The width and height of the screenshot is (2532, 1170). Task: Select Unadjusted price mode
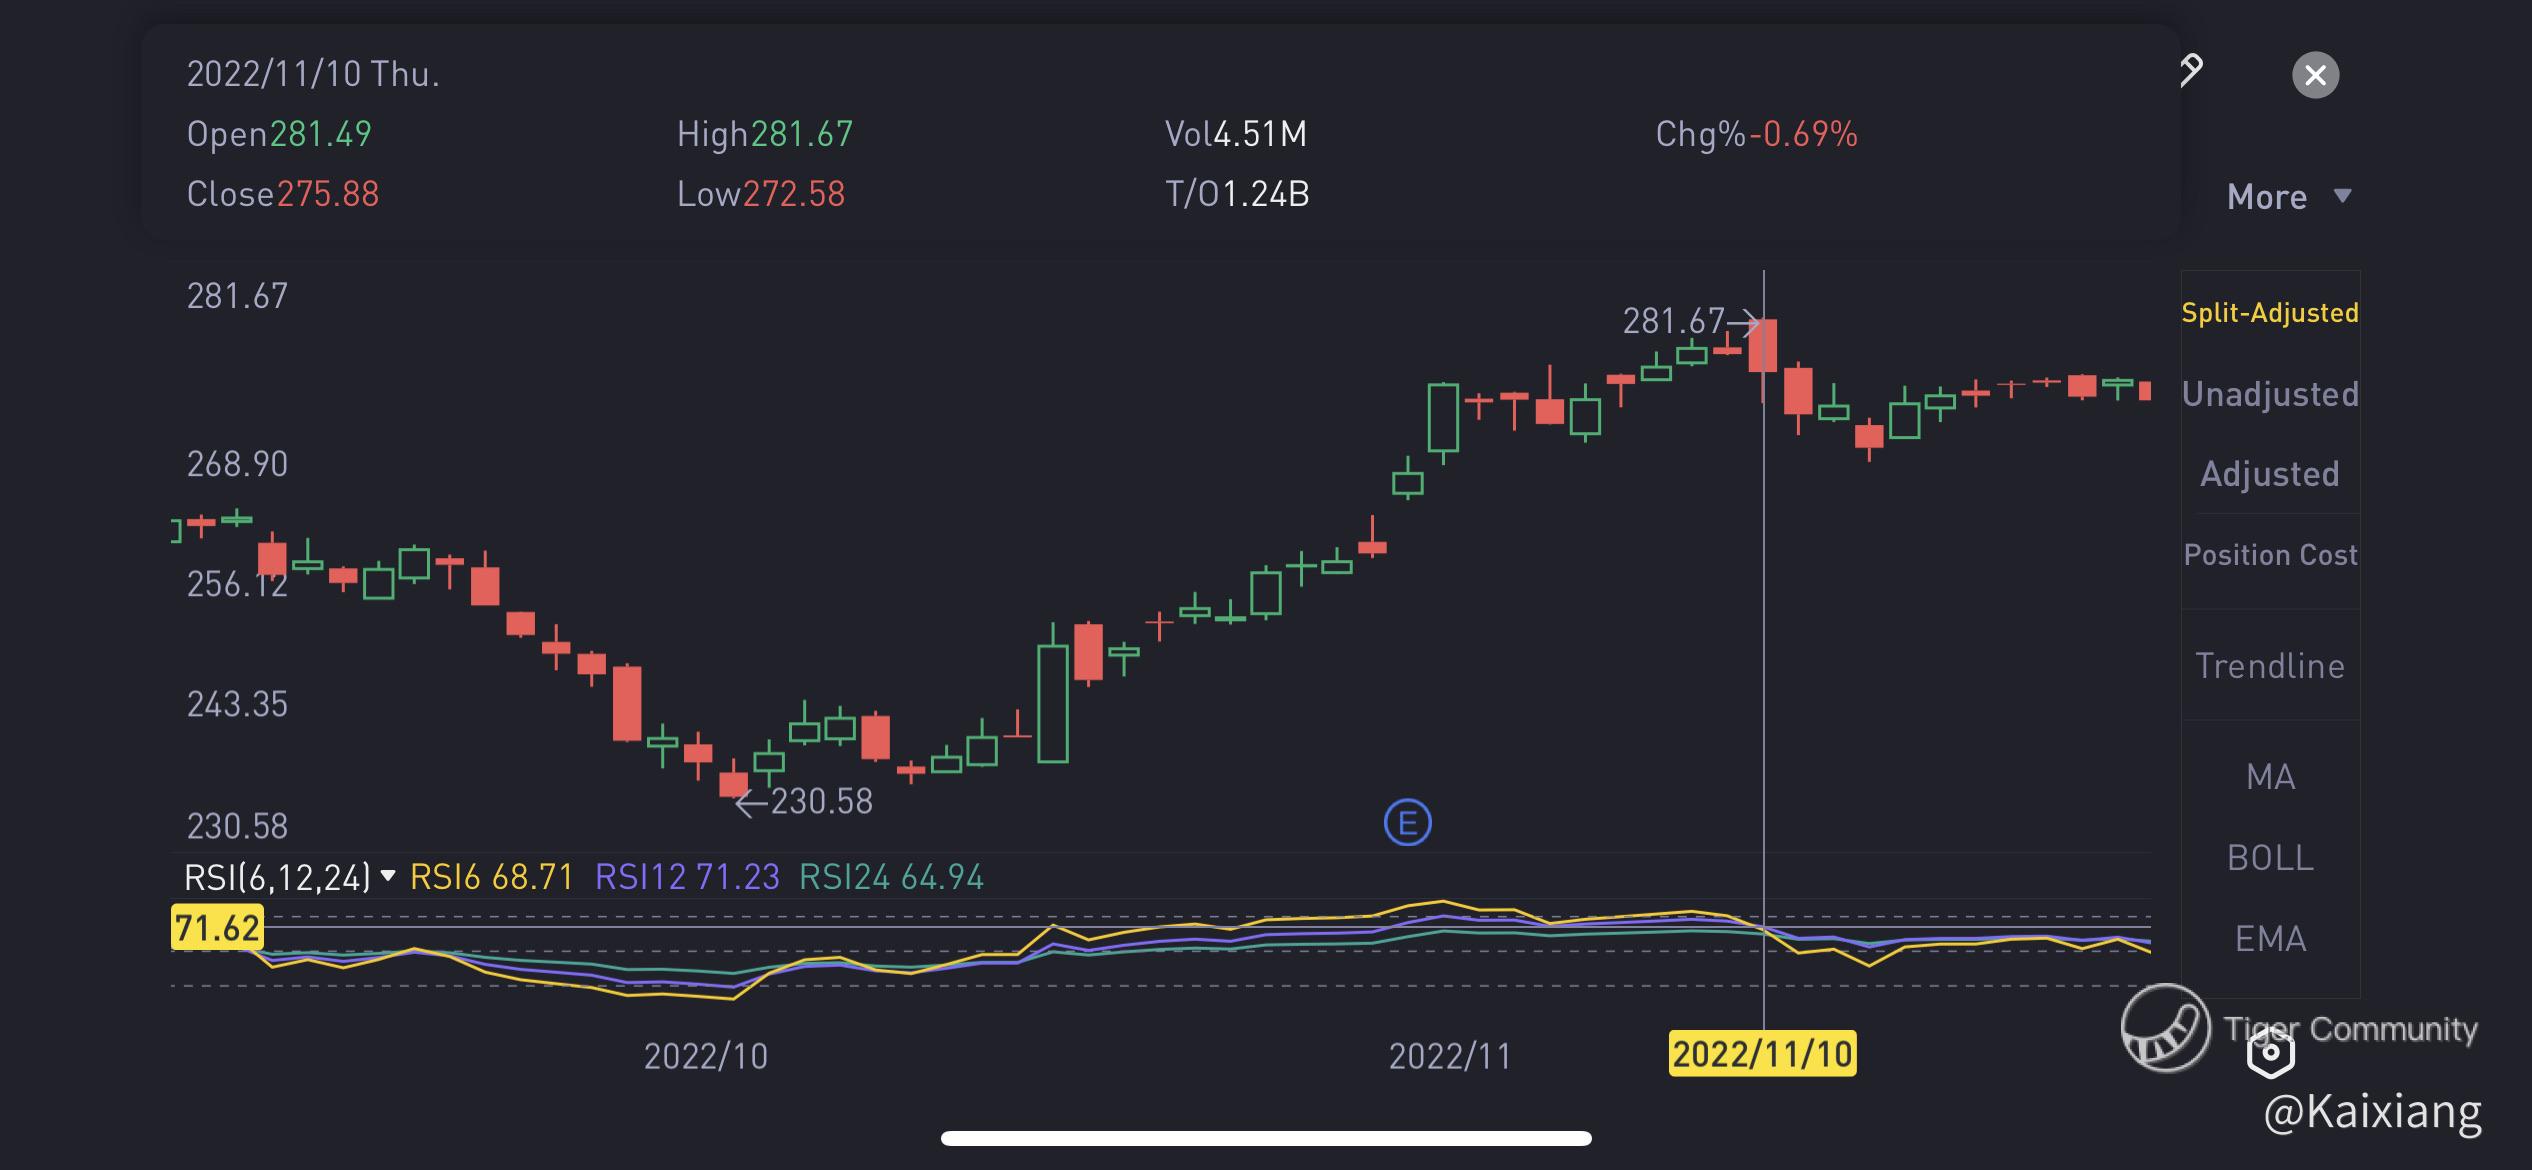point(2270,394)
